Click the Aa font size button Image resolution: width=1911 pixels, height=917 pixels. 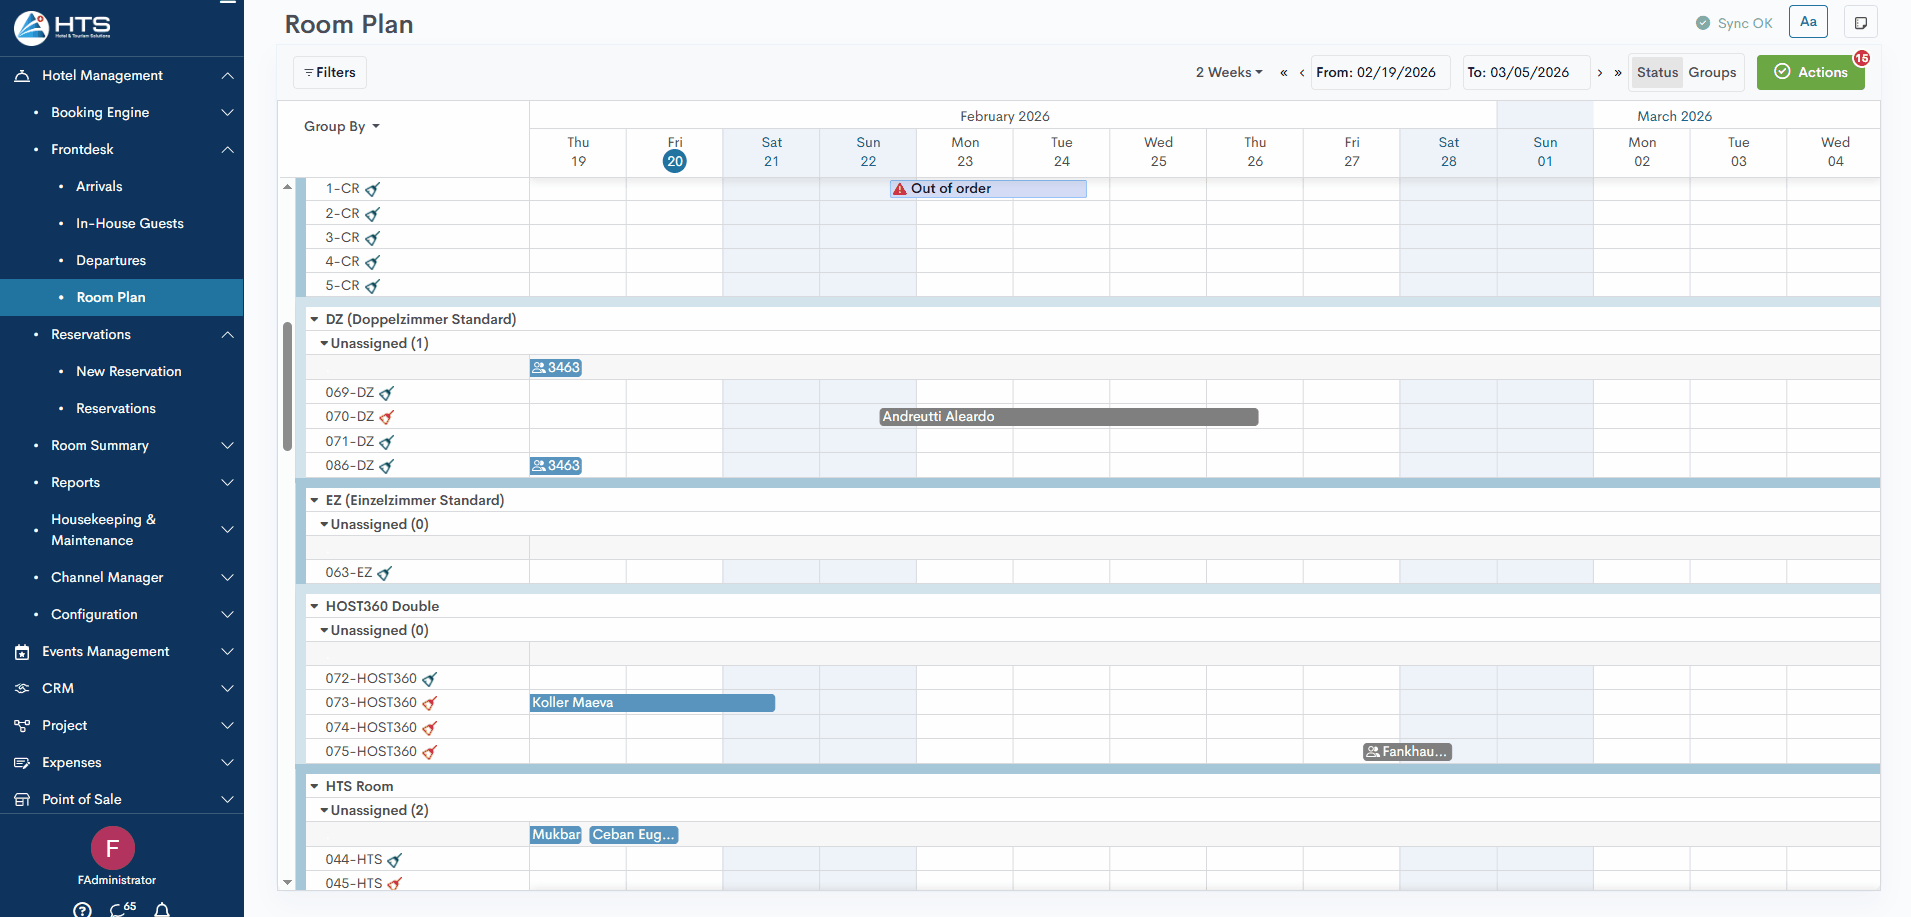(1808, 22)
